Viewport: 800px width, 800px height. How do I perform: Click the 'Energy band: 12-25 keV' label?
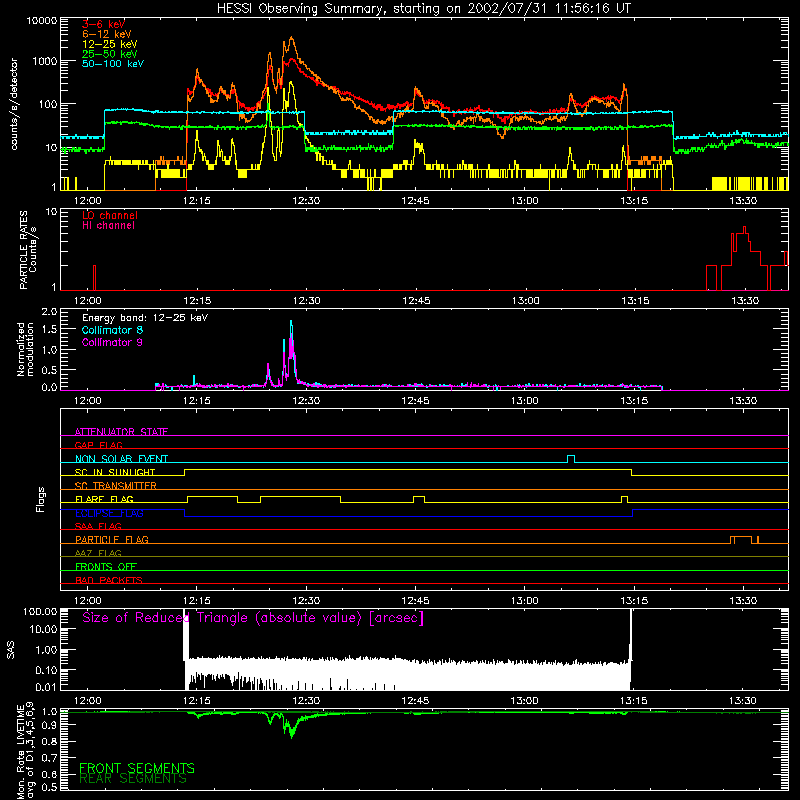click(x=145, y=318)
